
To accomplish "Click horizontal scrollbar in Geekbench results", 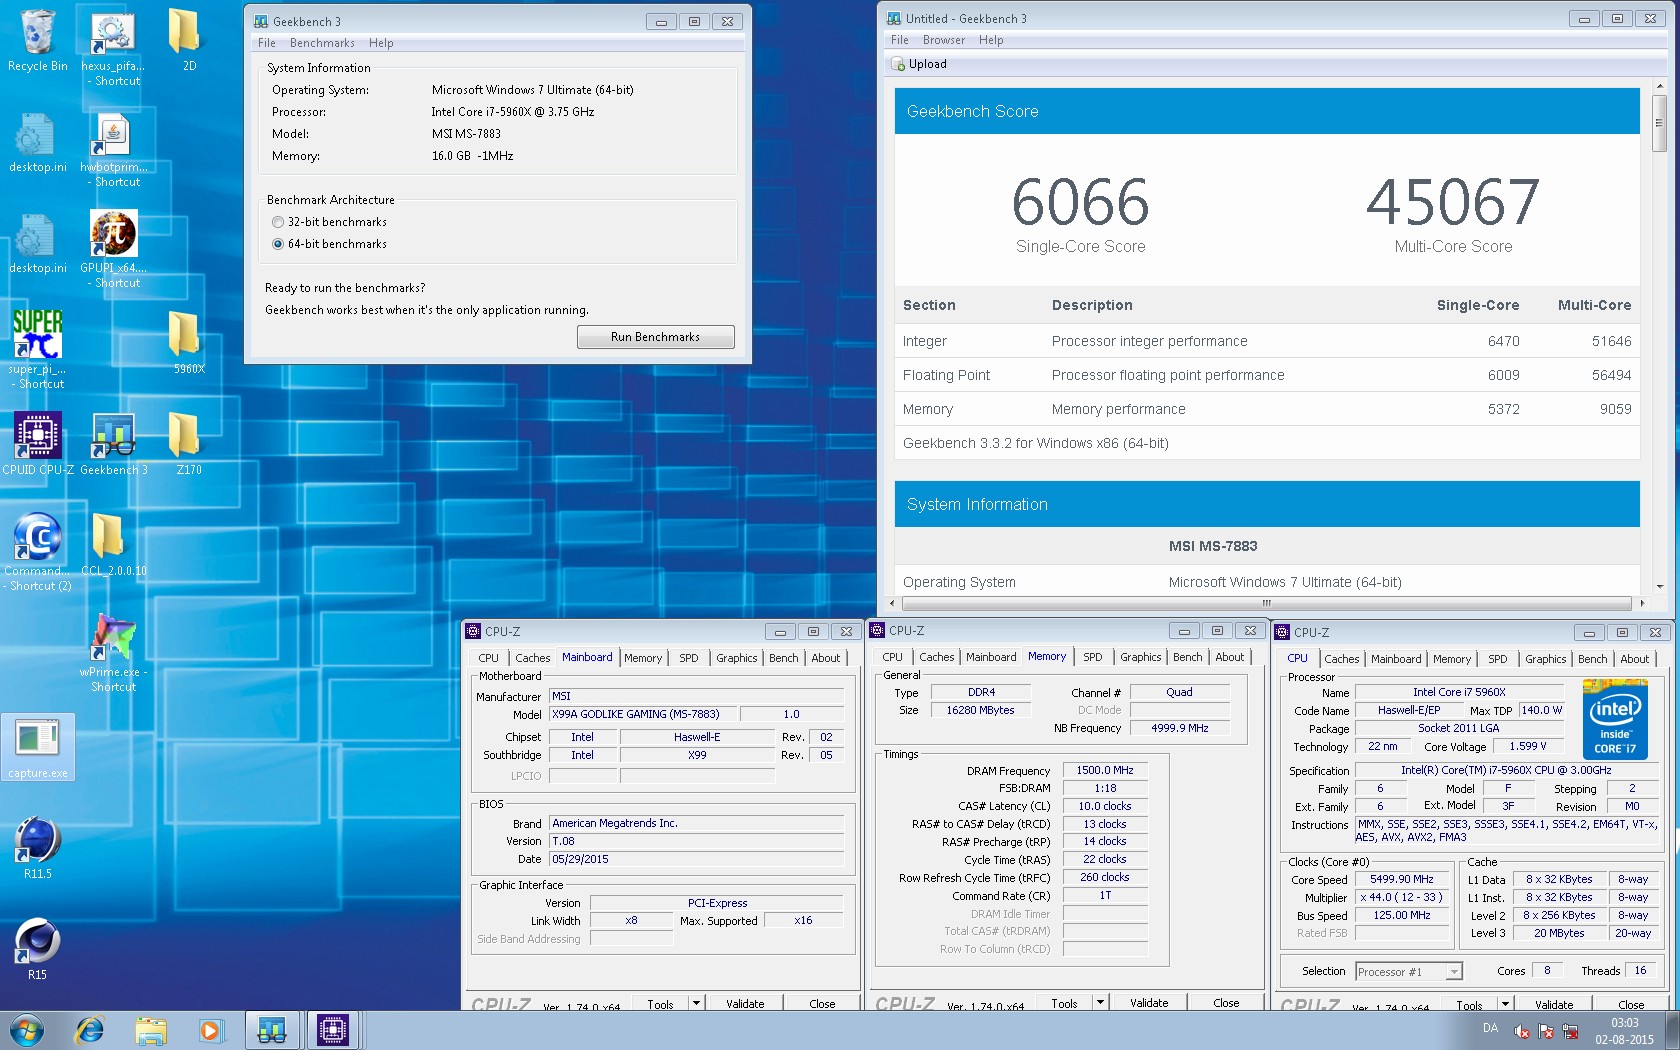I will click(x=1266, y=603).
